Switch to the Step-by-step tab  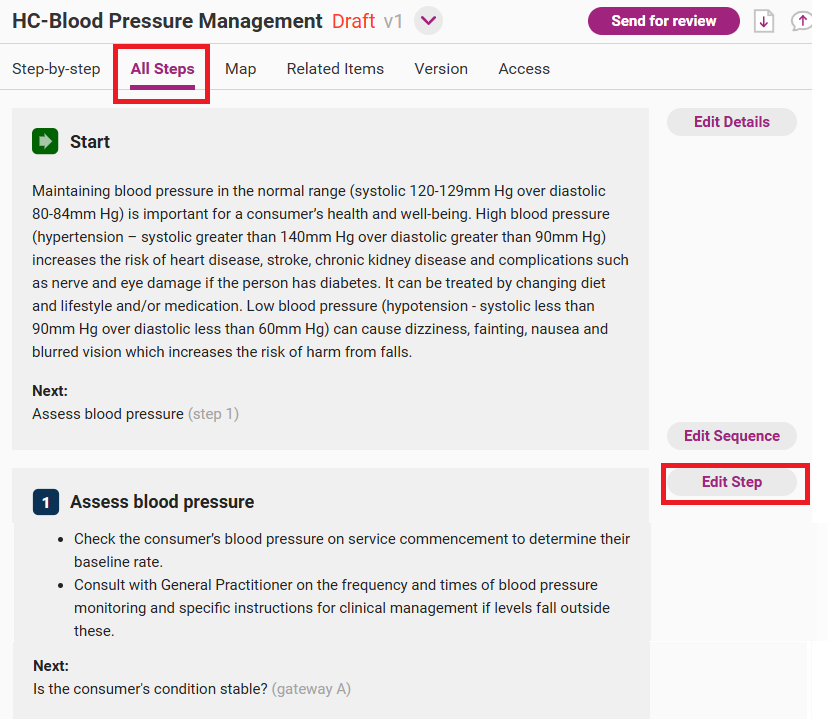point(56,69)
